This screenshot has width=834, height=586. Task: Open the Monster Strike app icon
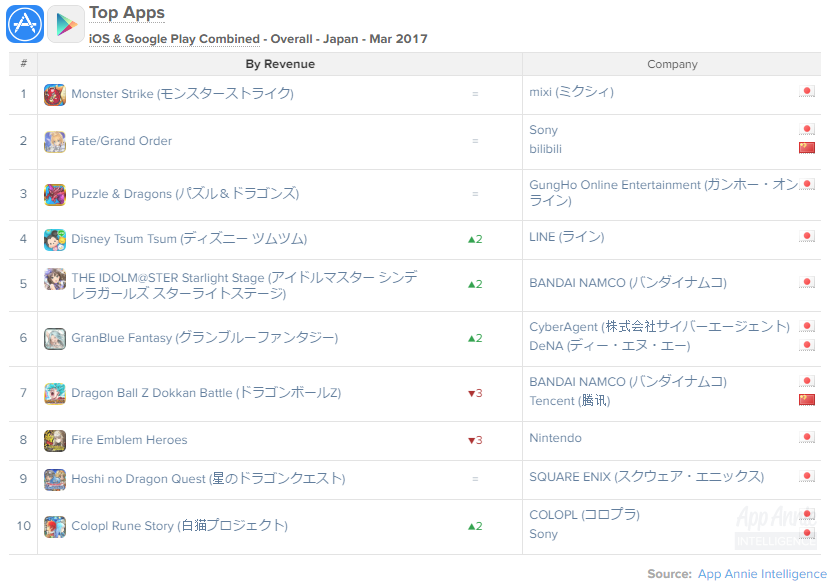click(55, 95)
